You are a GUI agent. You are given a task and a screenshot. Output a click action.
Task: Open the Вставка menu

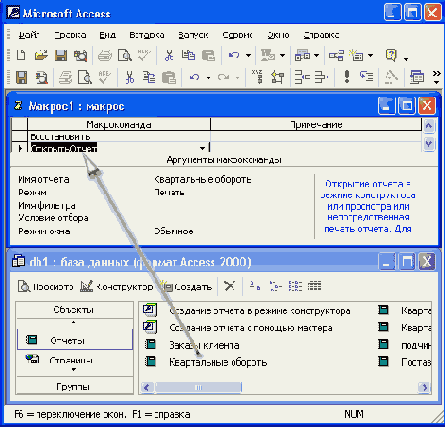[x=147, y=35]
